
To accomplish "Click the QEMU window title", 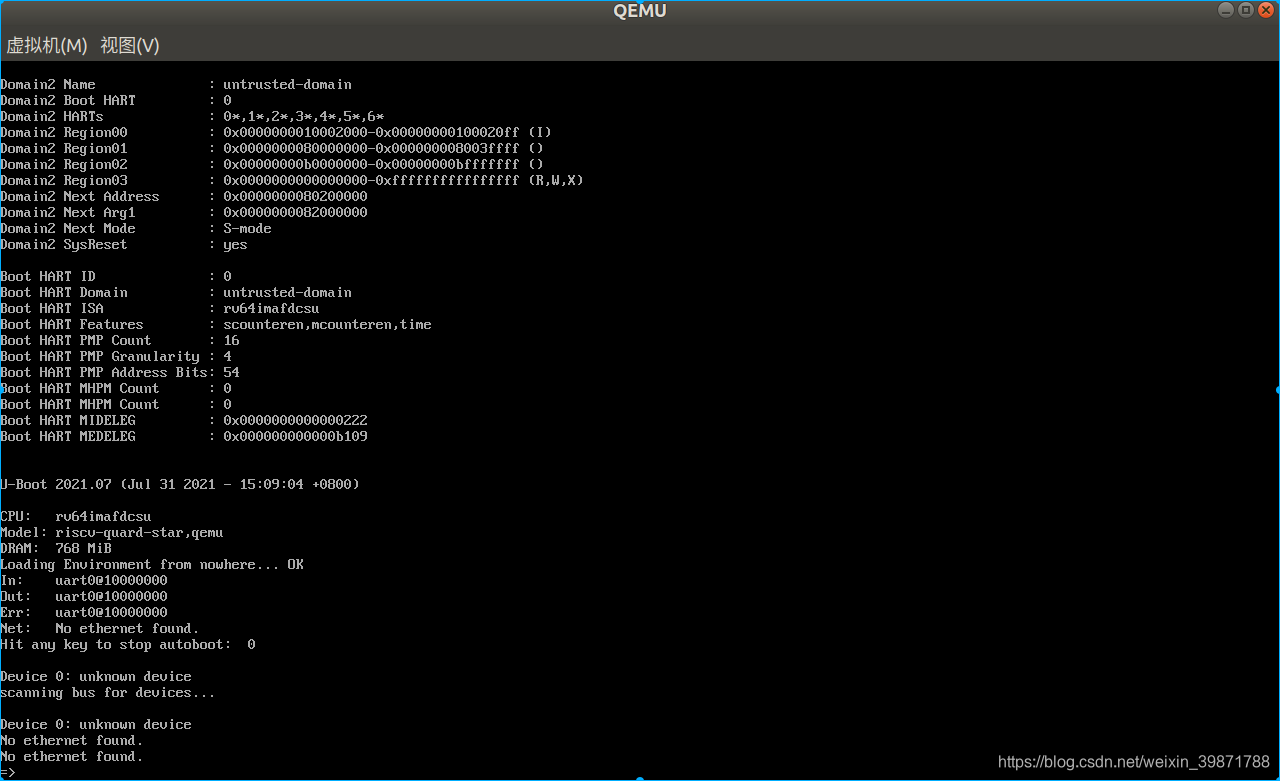I will point(640,10).
